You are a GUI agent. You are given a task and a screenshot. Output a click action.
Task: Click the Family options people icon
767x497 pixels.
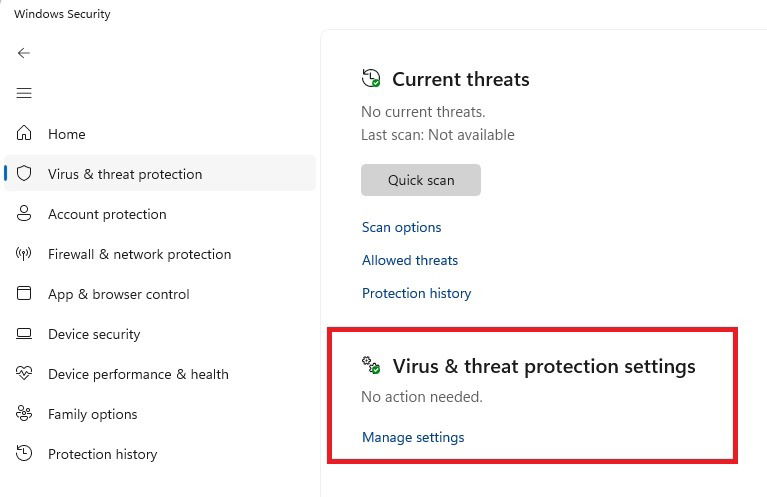click(23, 413)
